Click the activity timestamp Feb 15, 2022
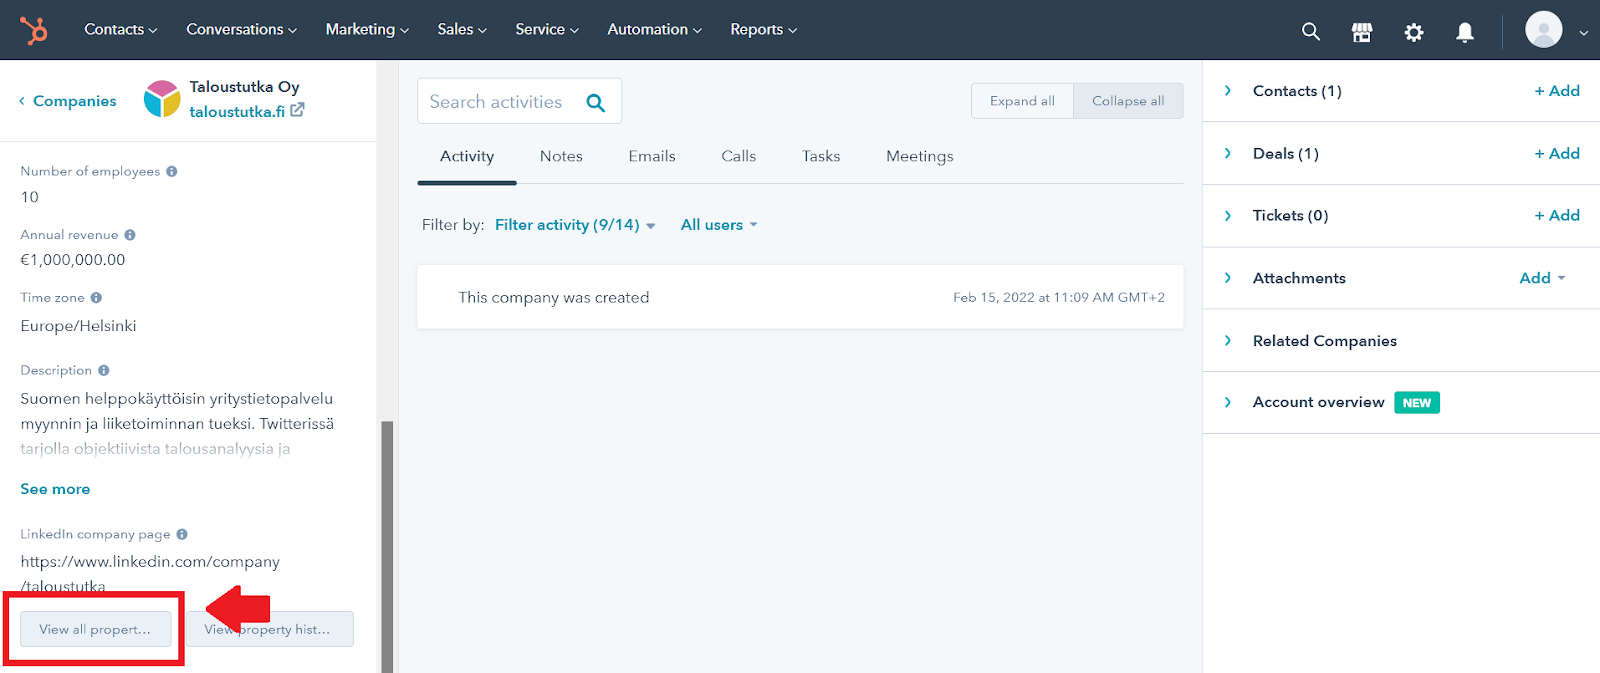1600x673 pixels. (1059, 298)
